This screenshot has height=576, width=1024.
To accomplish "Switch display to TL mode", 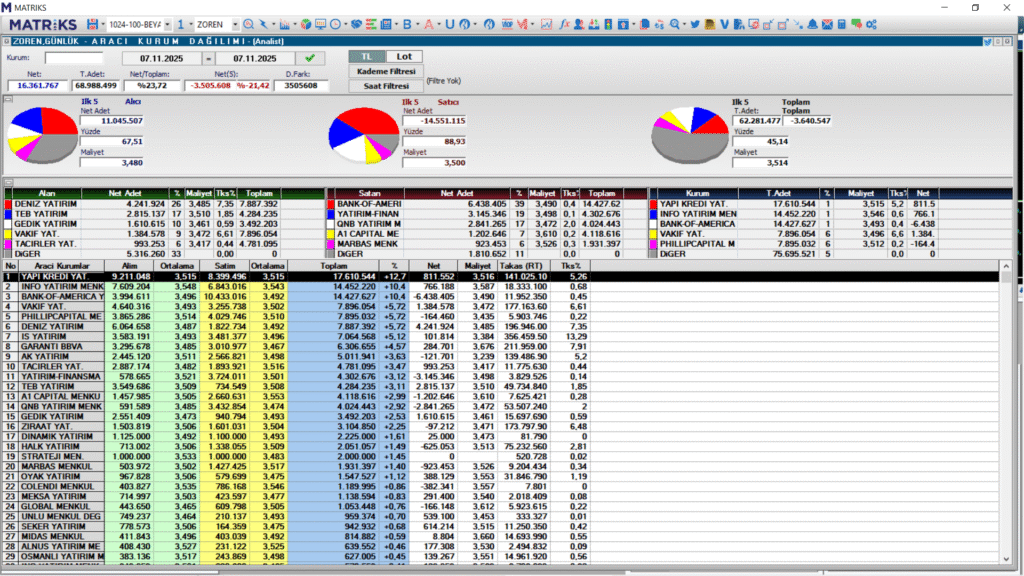I will [x=366, y=57].
